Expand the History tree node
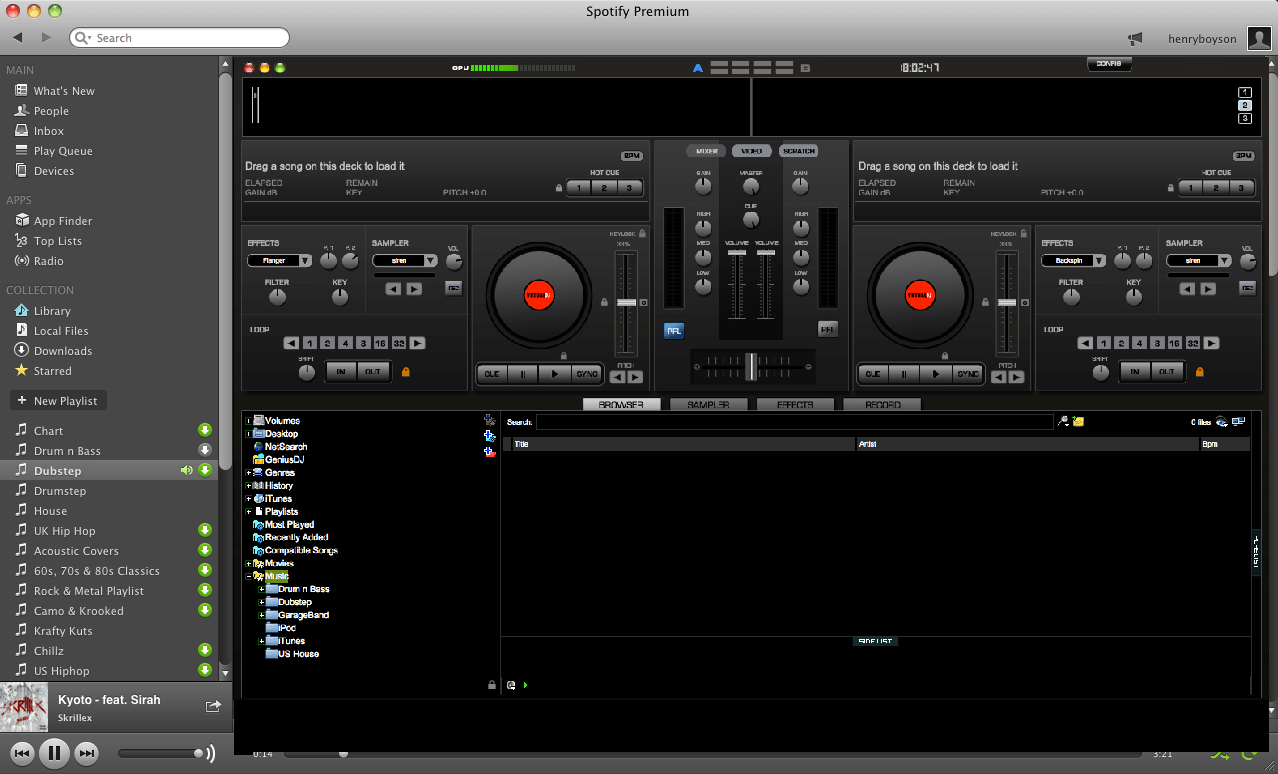 click(248, 485)
